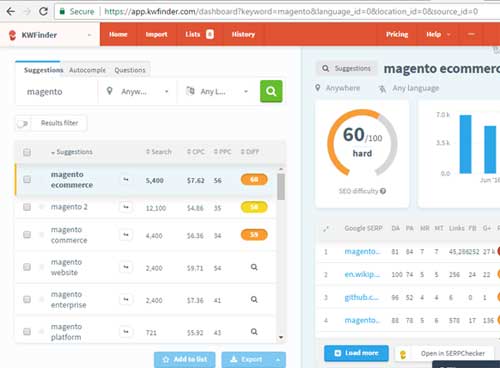Open the en.wikip... SERP result link
500x368 pixels.
pos(362,274)
